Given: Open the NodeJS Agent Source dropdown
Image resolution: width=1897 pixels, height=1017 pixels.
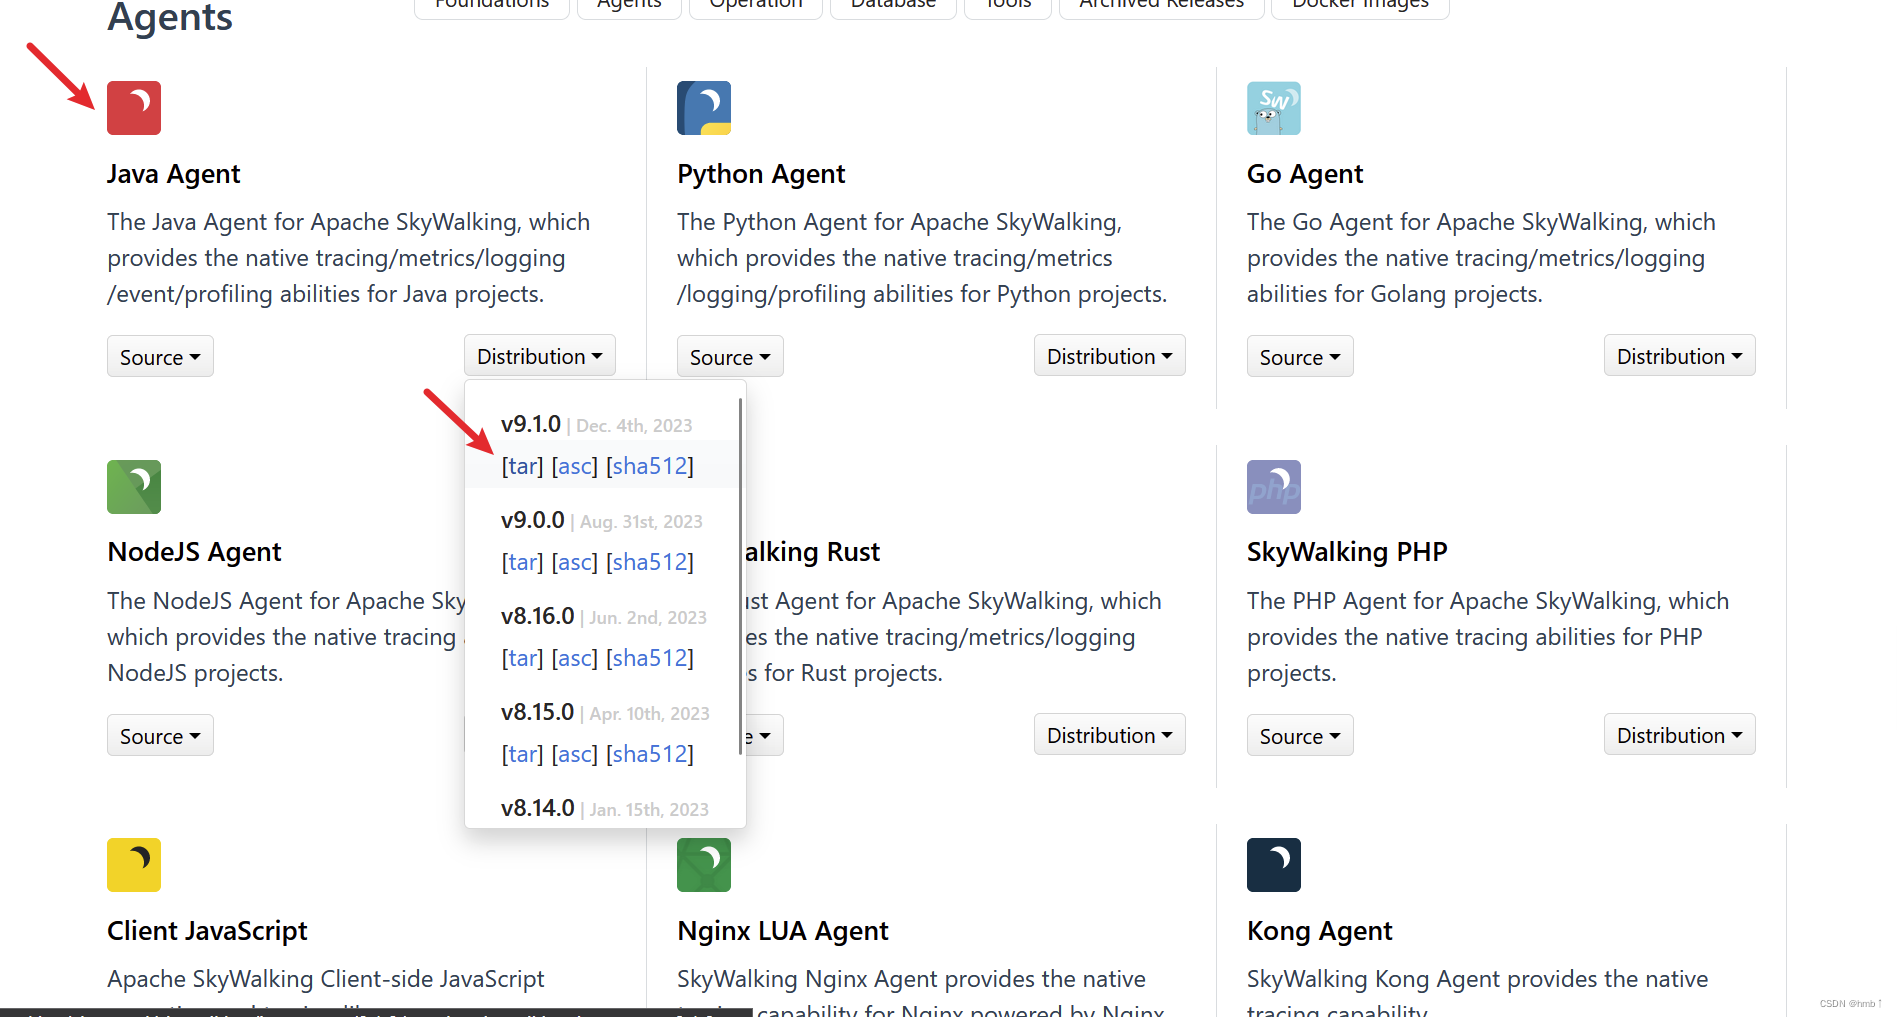Looking at the screenshot, I should 160,736.
